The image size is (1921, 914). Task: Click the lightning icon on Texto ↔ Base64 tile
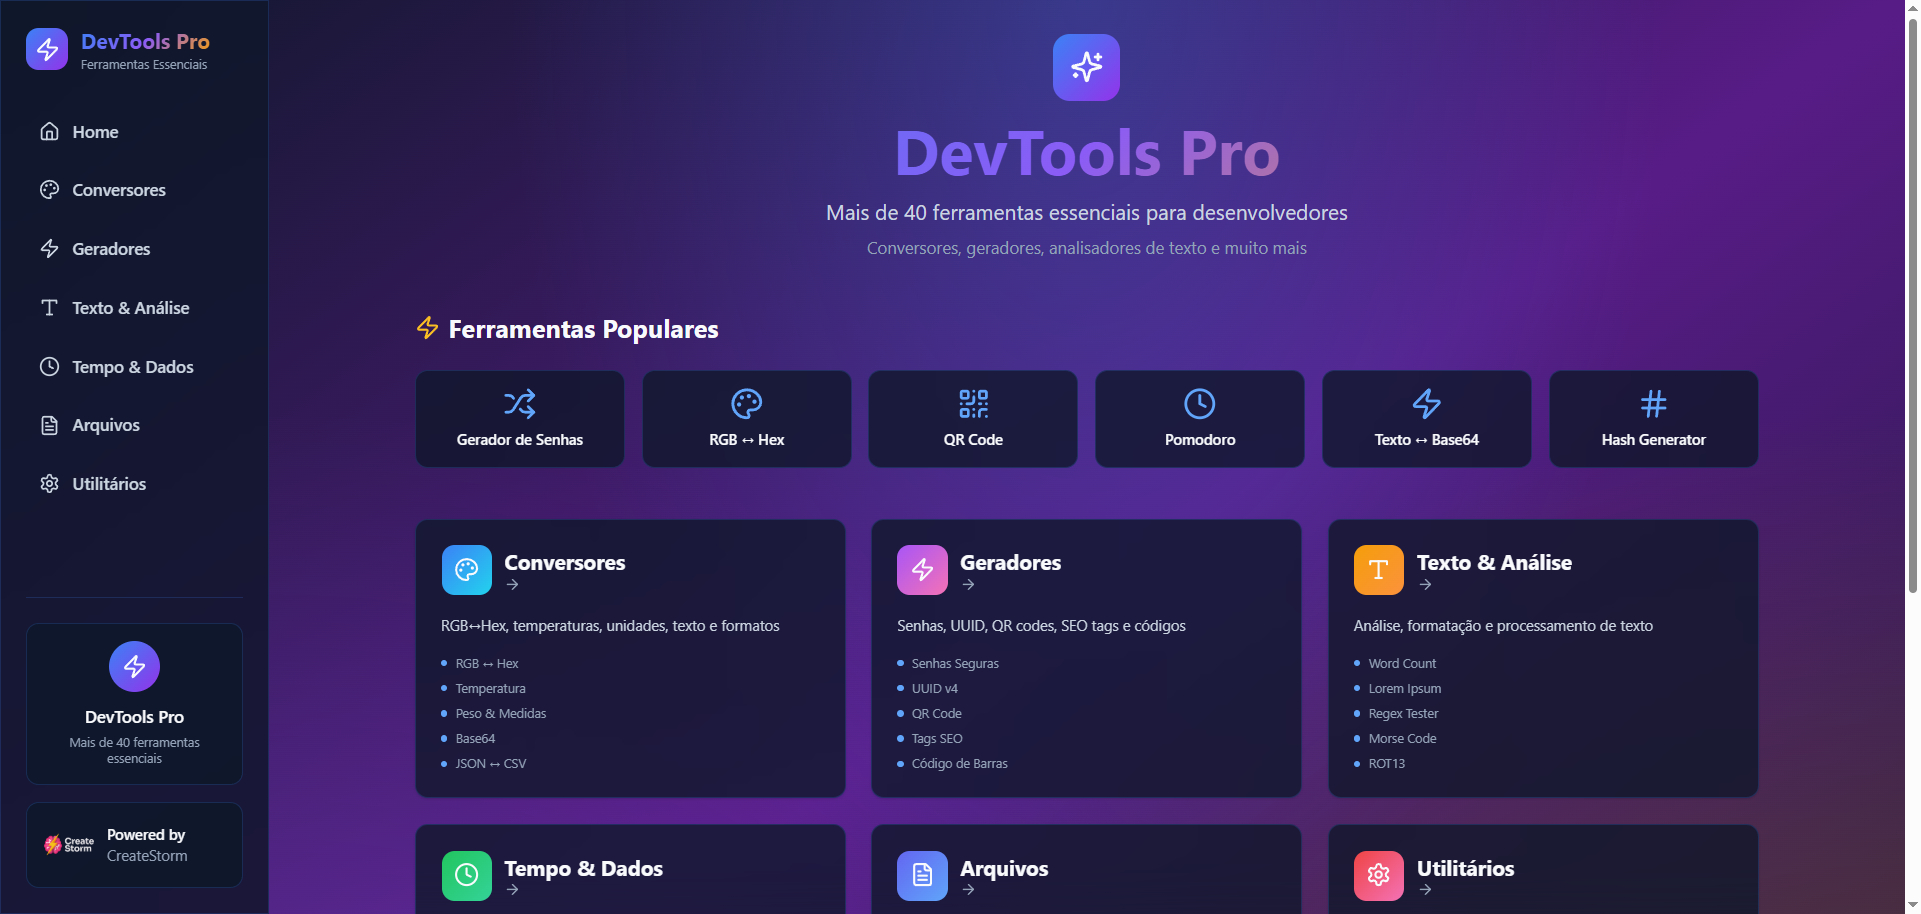pyautogui.click(x=1427, y=404)
